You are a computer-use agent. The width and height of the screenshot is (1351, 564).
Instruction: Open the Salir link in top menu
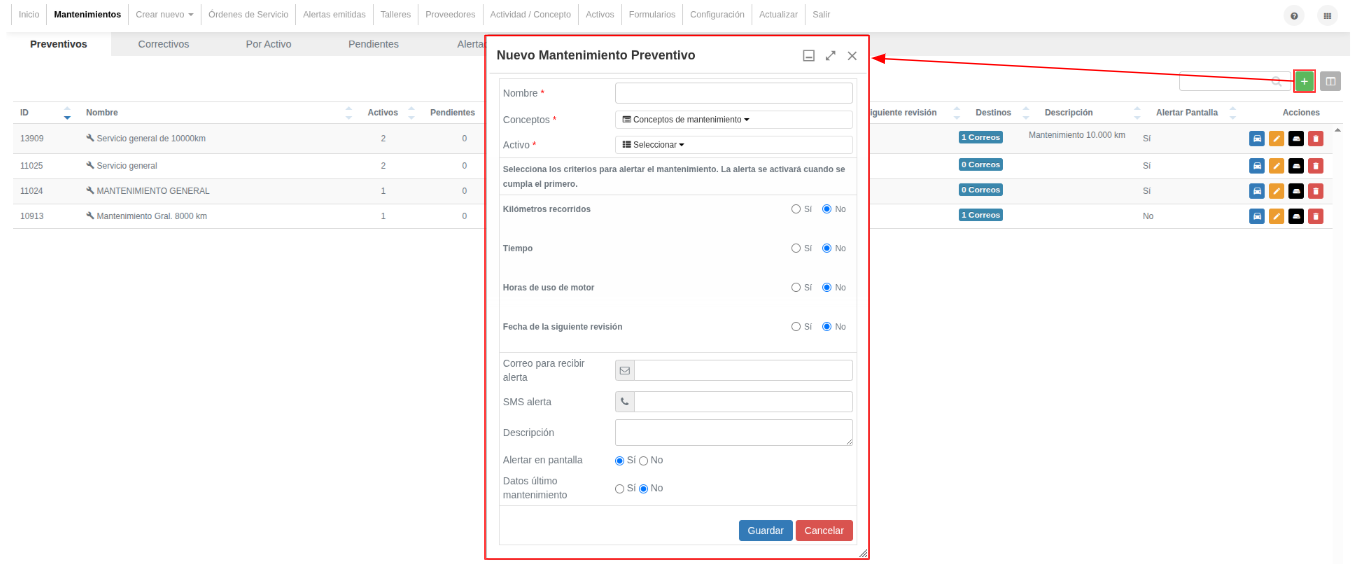(x=821, y=15)
